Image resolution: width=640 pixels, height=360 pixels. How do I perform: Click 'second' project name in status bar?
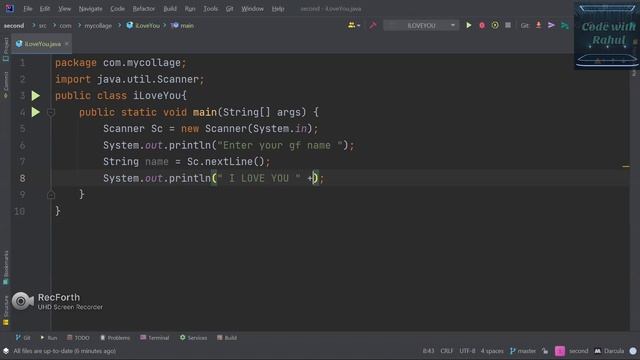click(x=578, y=351)
